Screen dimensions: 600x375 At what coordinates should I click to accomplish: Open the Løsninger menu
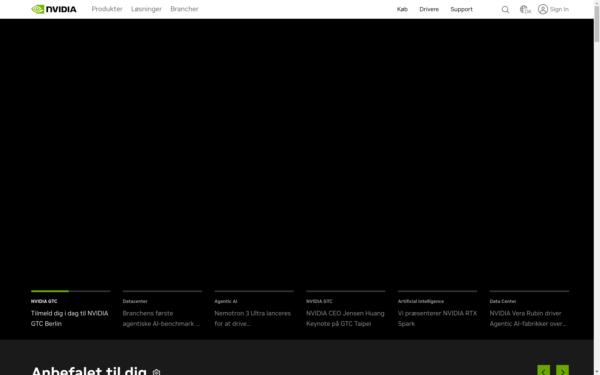click(146, 9)
